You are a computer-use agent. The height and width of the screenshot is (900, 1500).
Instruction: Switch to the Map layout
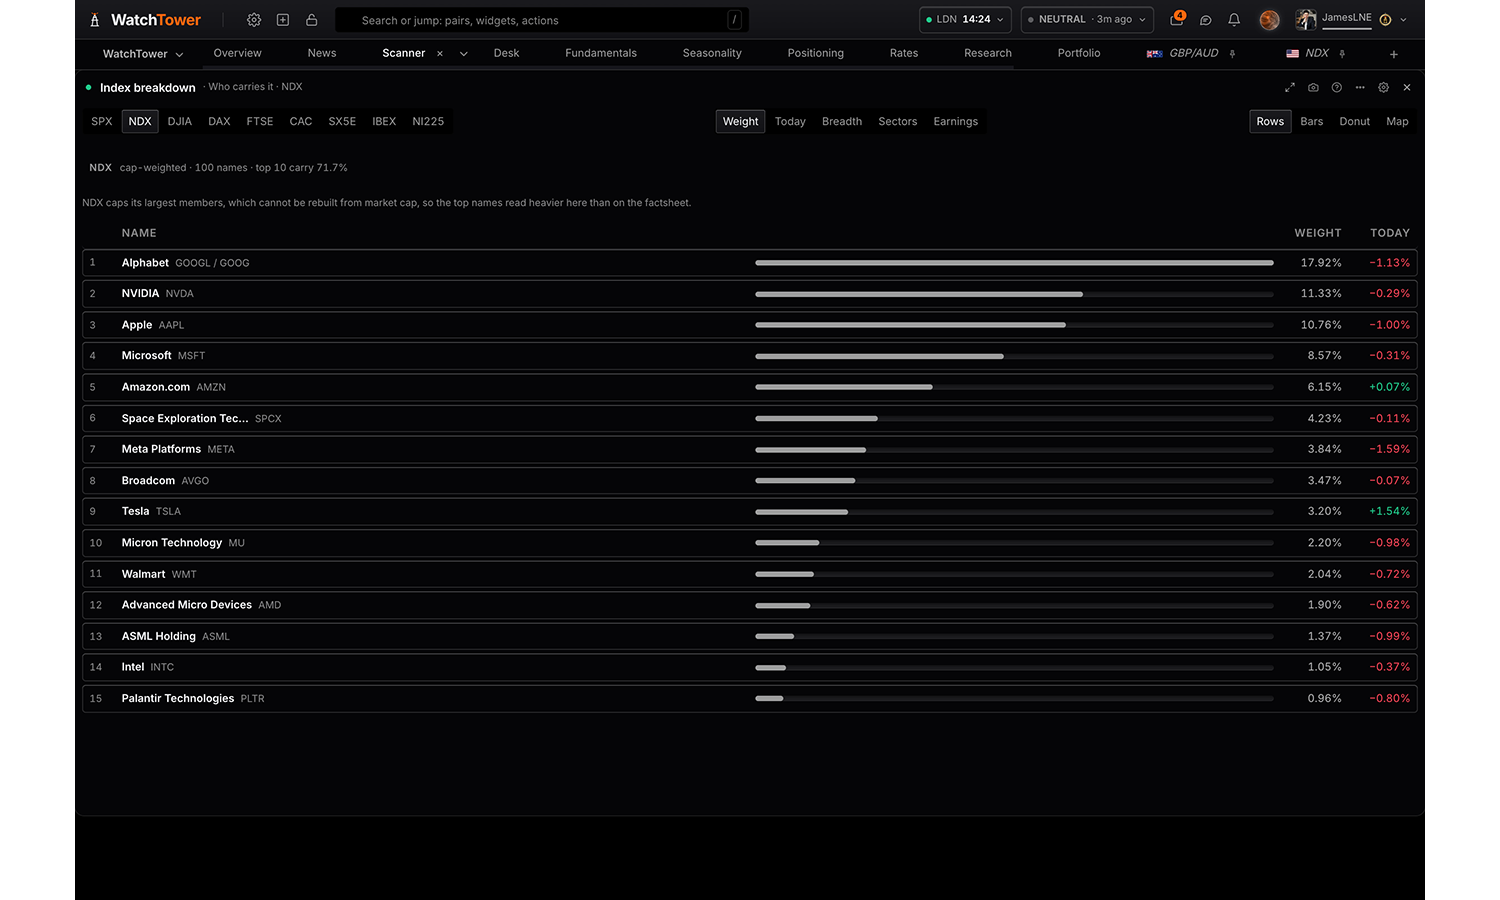point(1397,122)
